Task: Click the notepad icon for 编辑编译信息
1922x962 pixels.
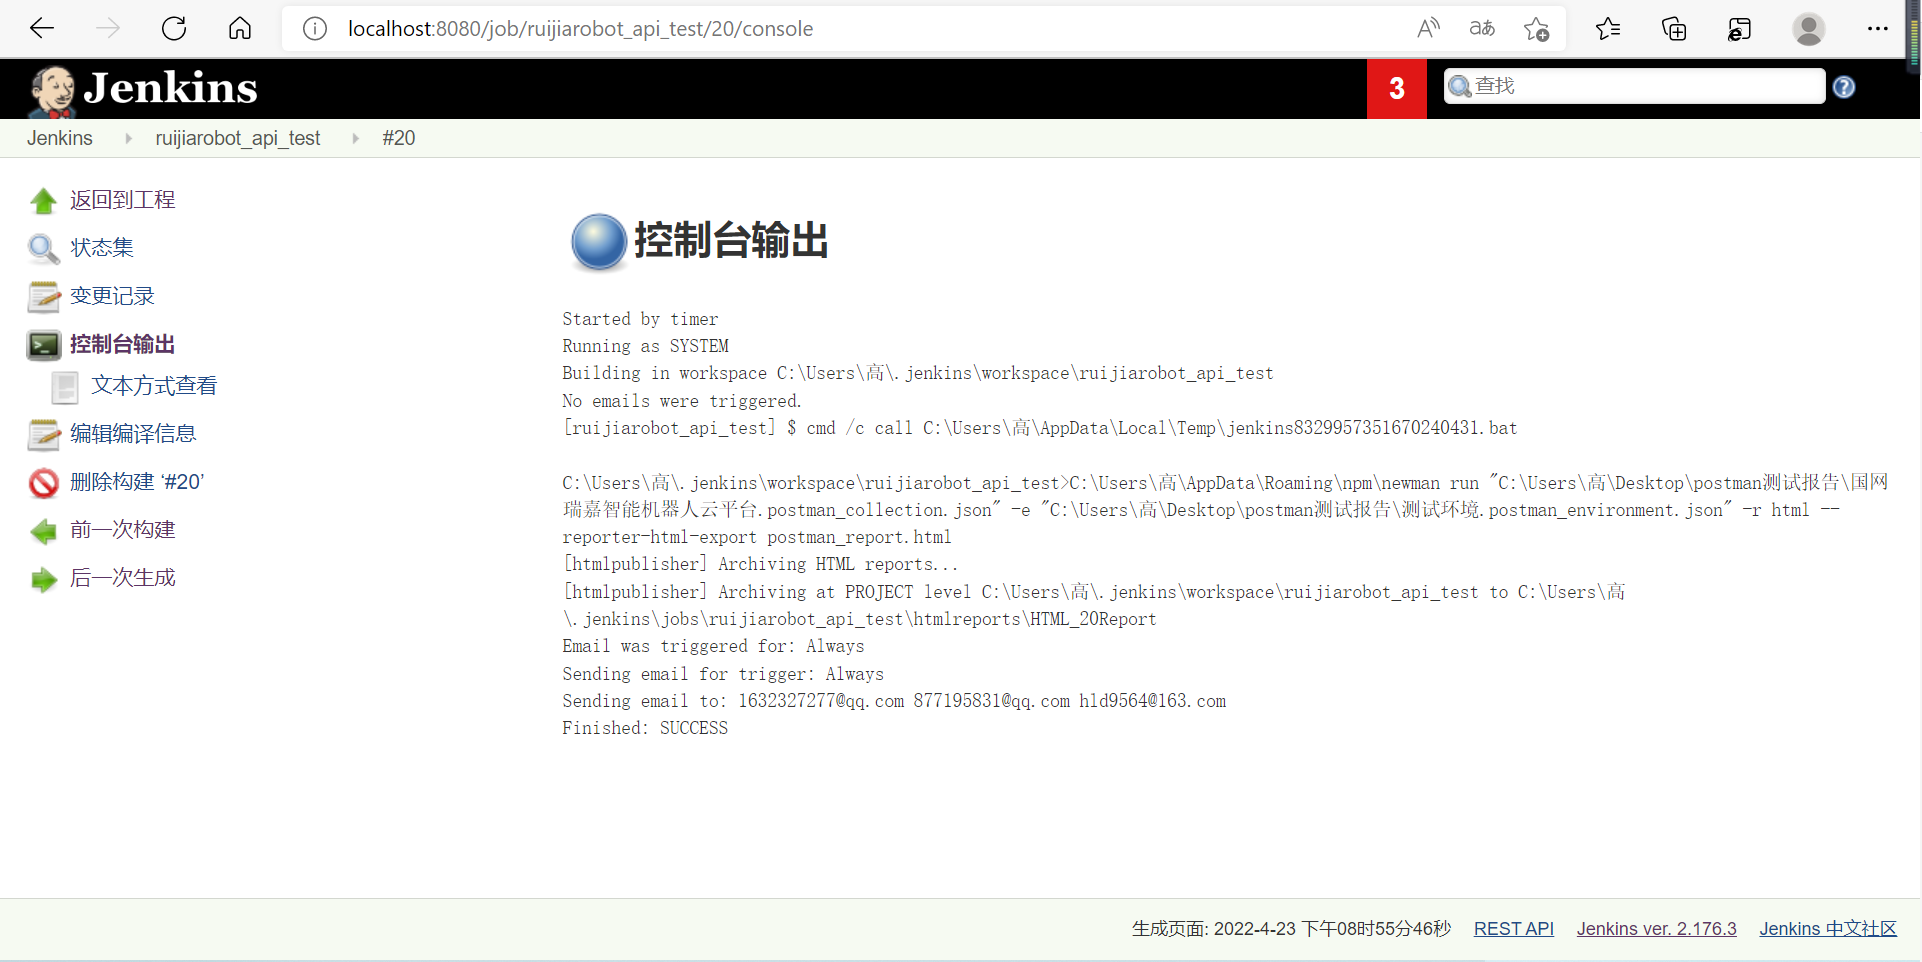Action: pos(43,435)
